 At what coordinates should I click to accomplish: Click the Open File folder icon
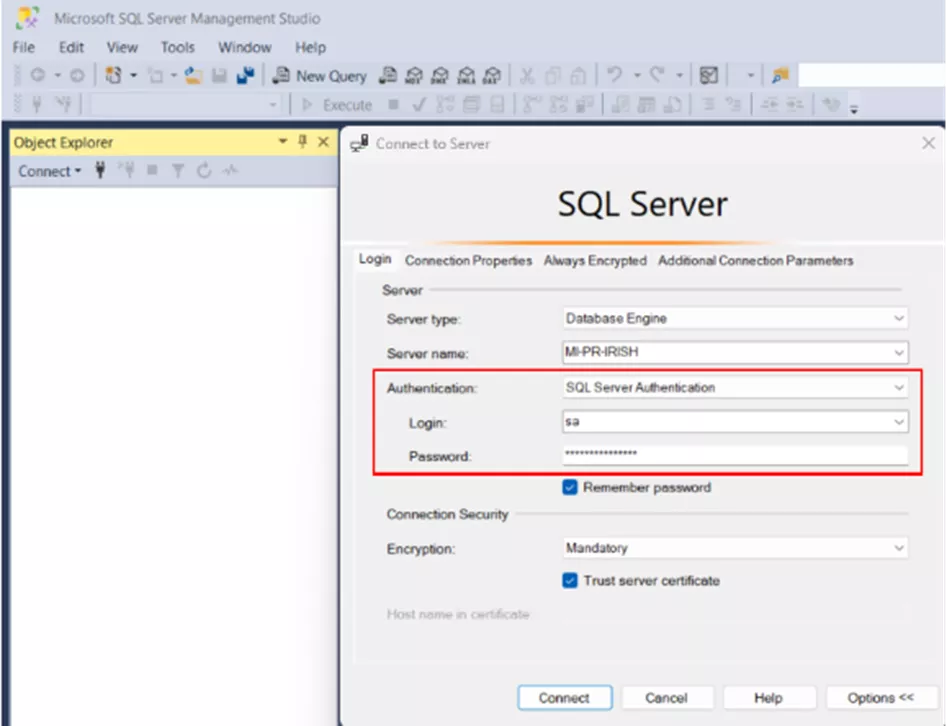[x=193, y=75]
